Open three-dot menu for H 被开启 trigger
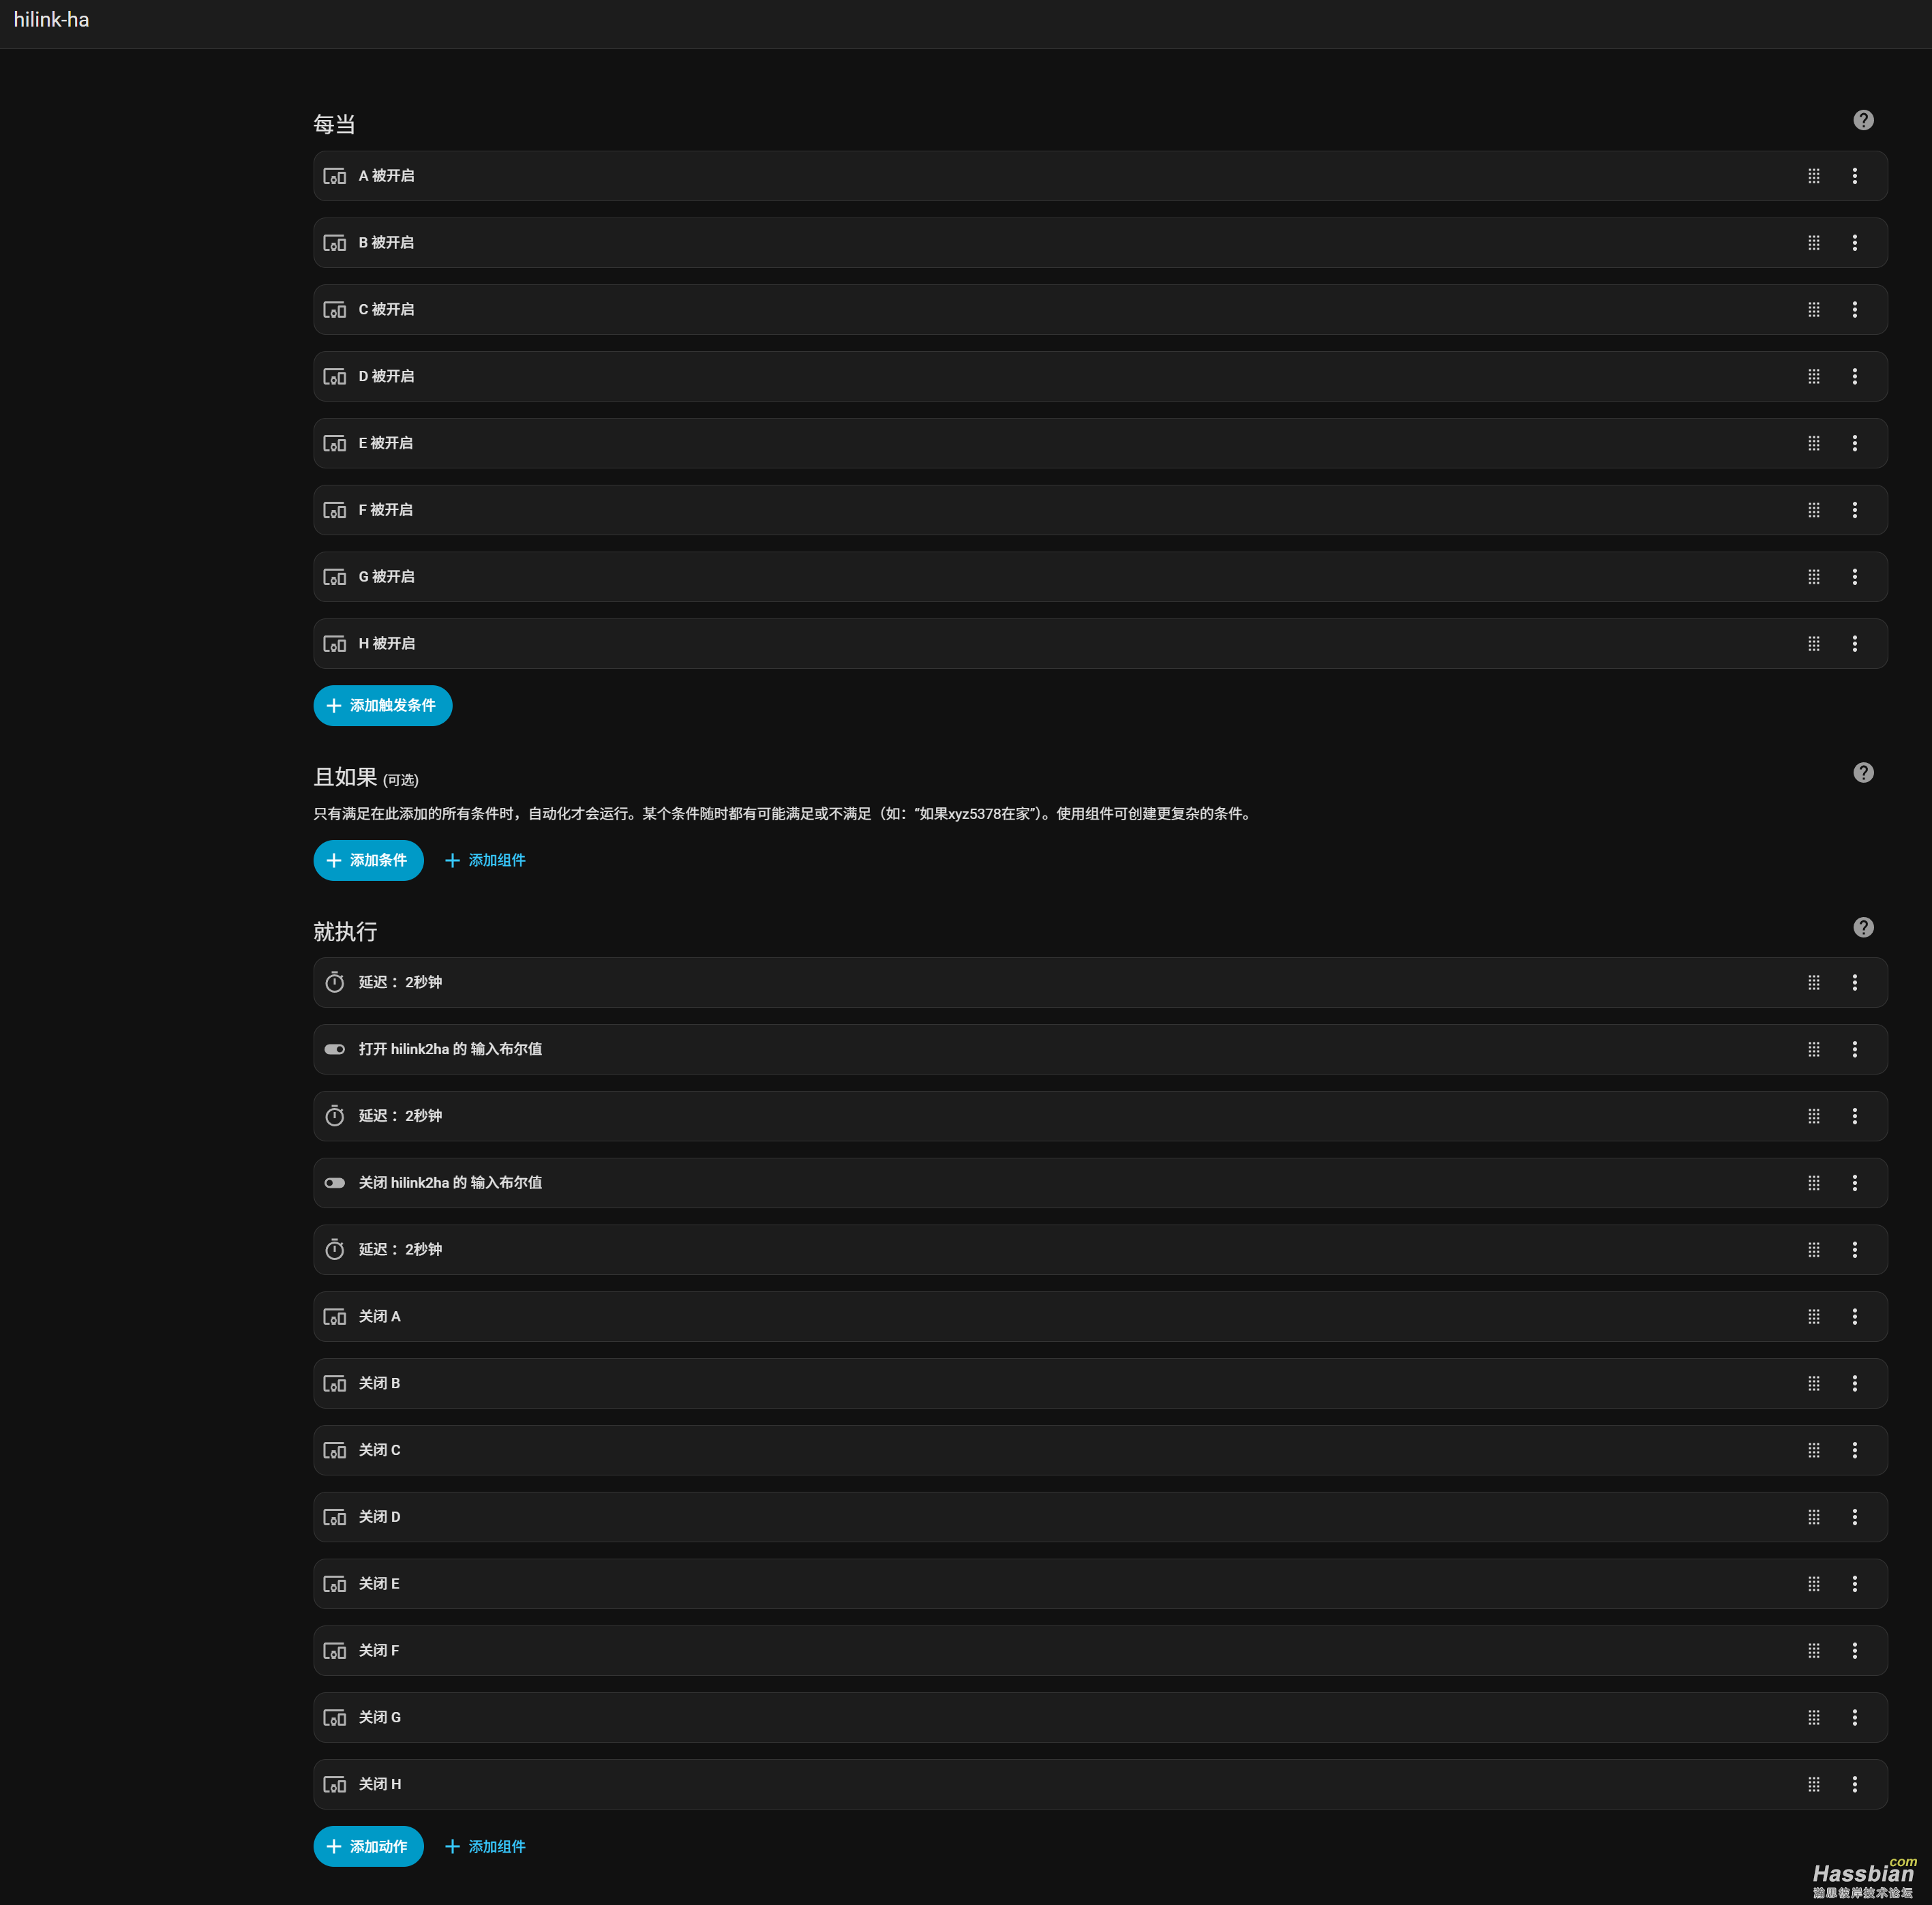This screenshot has height=1905, width=1932. pyautogui.click(x=1854, y=644)
